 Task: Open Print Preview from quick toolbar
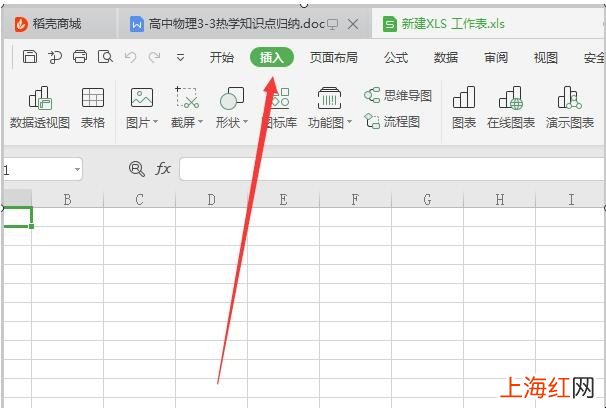105,57
